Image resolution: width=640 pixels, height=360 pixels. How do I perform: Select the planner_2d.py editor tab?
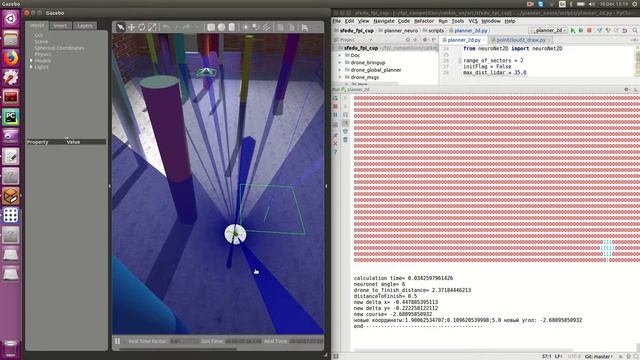click(464, 40)
